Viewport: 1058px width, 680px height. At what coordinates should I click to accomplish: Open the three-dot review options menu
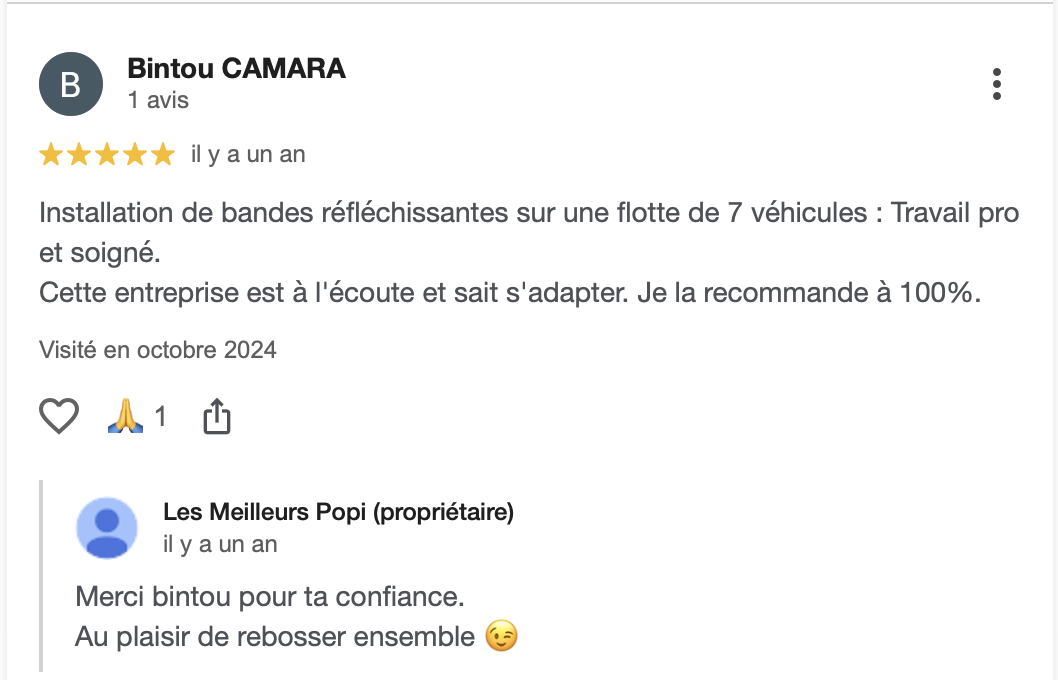click(x=996, y=84)
